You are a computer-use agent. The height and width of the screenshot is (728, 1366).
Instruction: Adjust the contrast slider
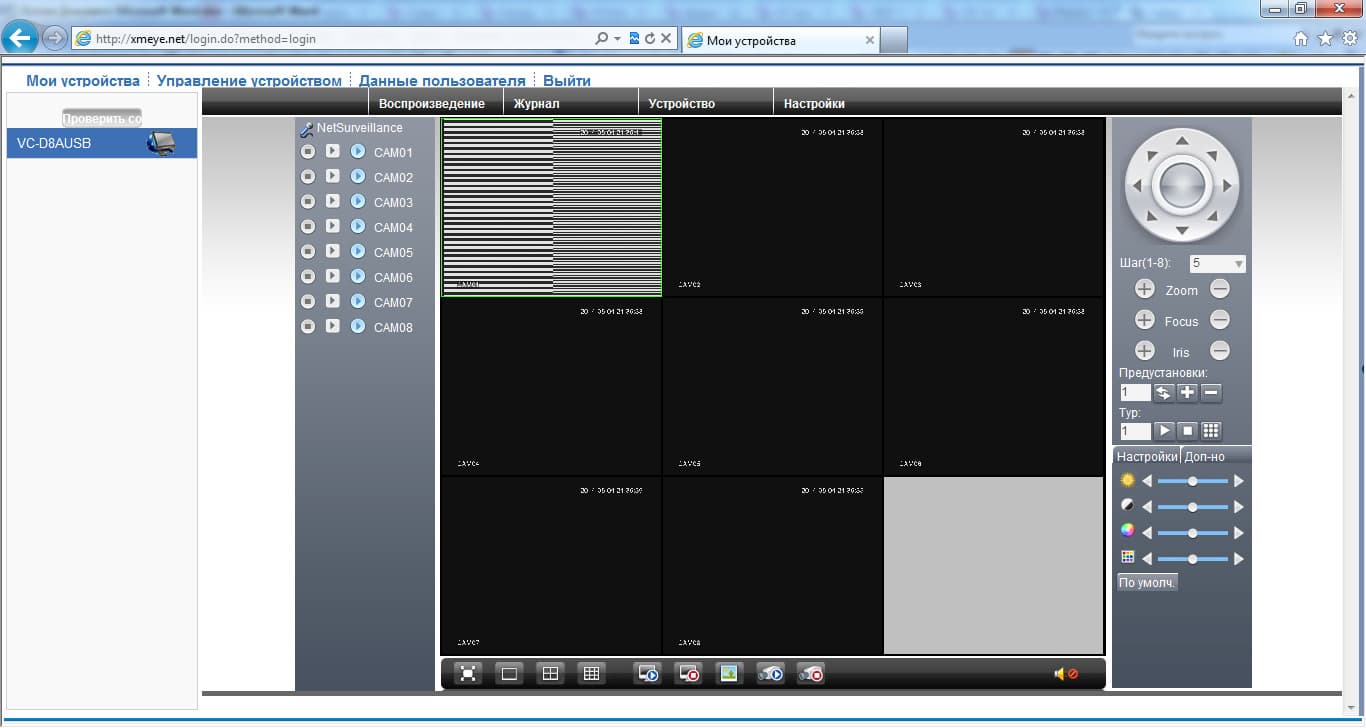[x=1192, y=507]
